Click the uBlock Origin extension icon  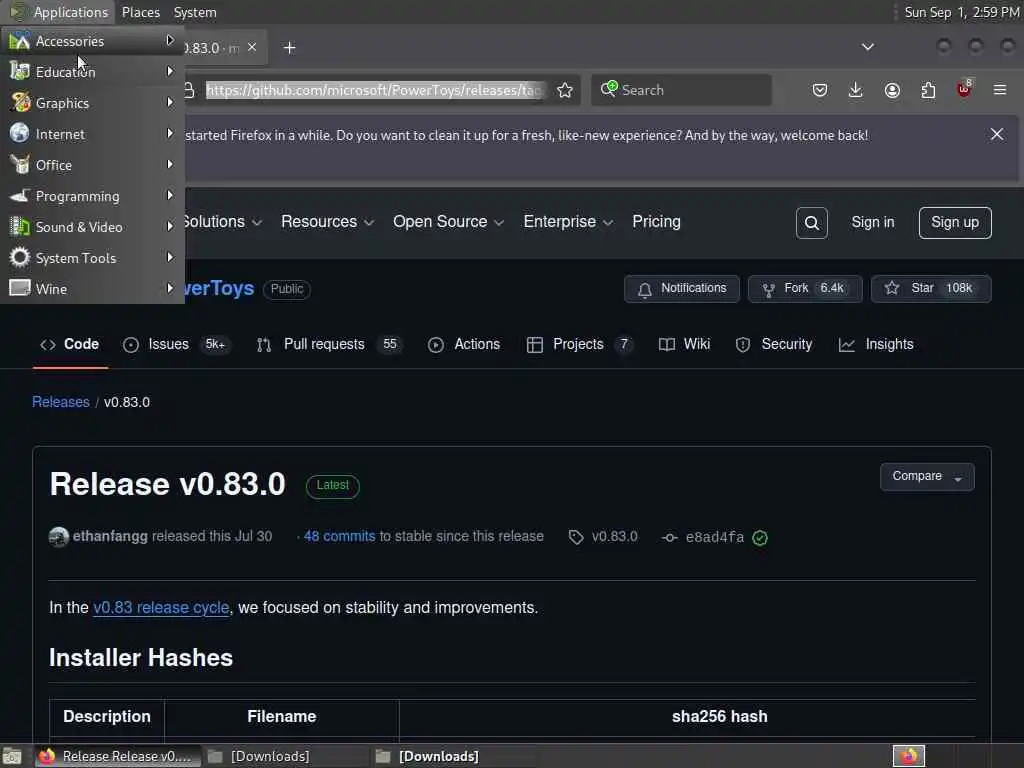tap(964, 89)
